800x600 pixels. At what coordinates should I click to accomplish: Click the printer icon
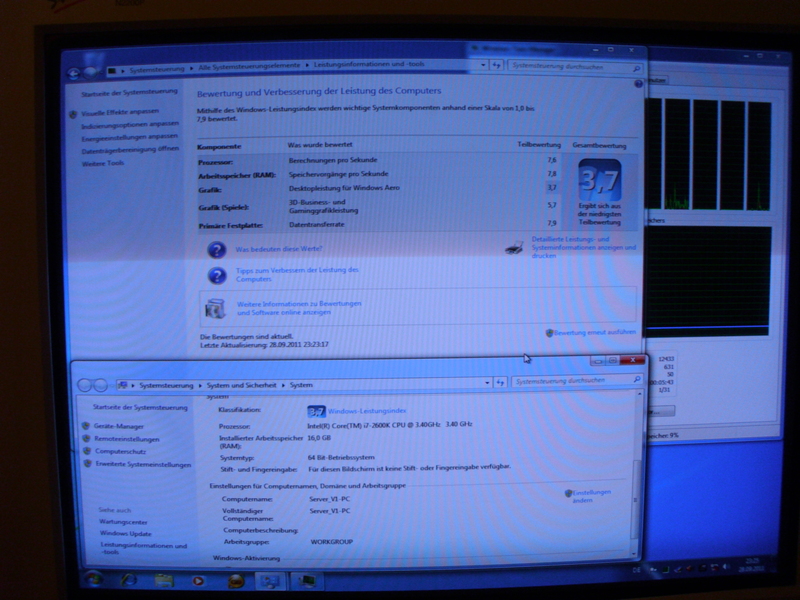[x=514, y=248]
